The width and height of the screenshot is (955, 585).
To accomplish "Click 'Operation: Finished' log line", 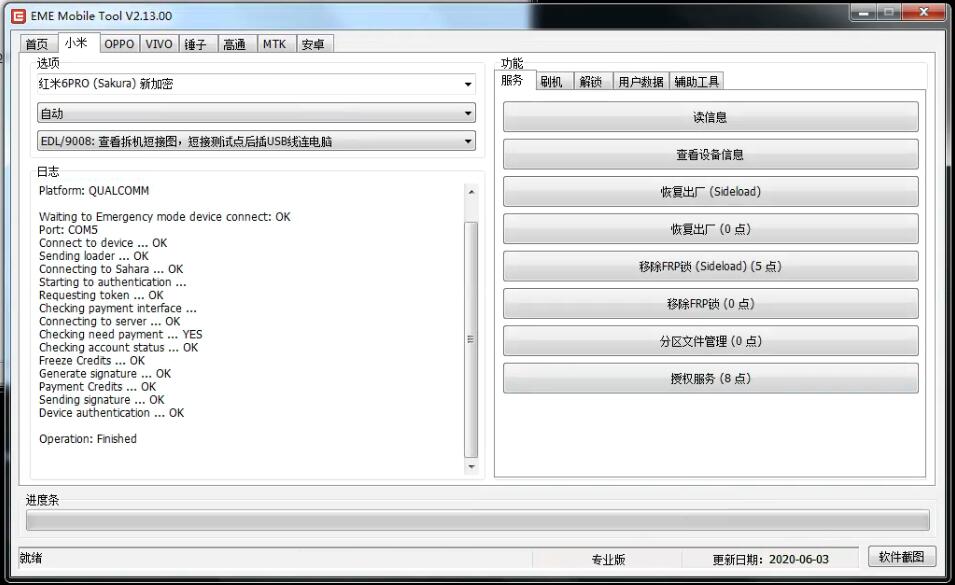I will 88,439.
